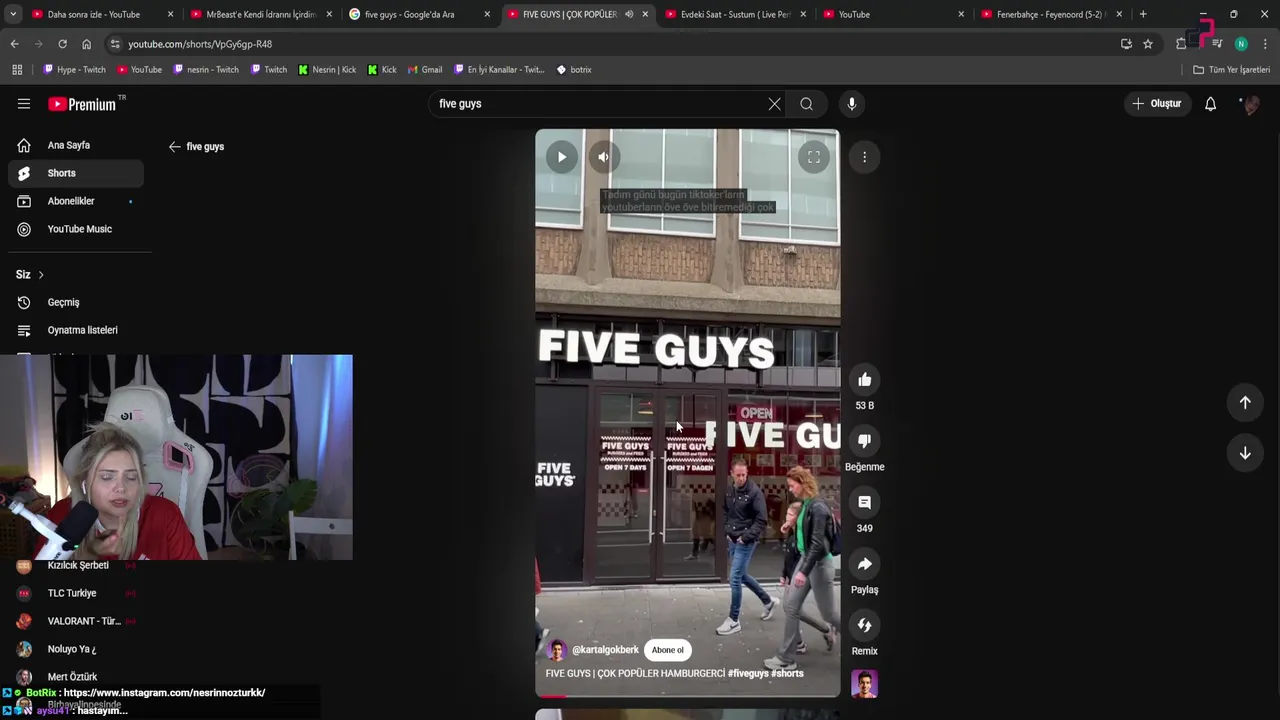This screenshot has width=1280, height=720.
Task: Switch to the Evdeki Saat - Sustum tab
Action: pos(735,15)
